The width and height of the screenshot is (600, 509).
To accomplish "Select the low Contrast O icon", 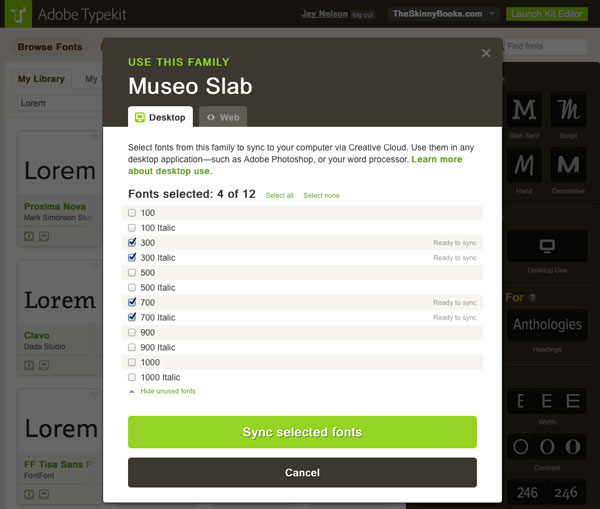I will pos(520,447).
